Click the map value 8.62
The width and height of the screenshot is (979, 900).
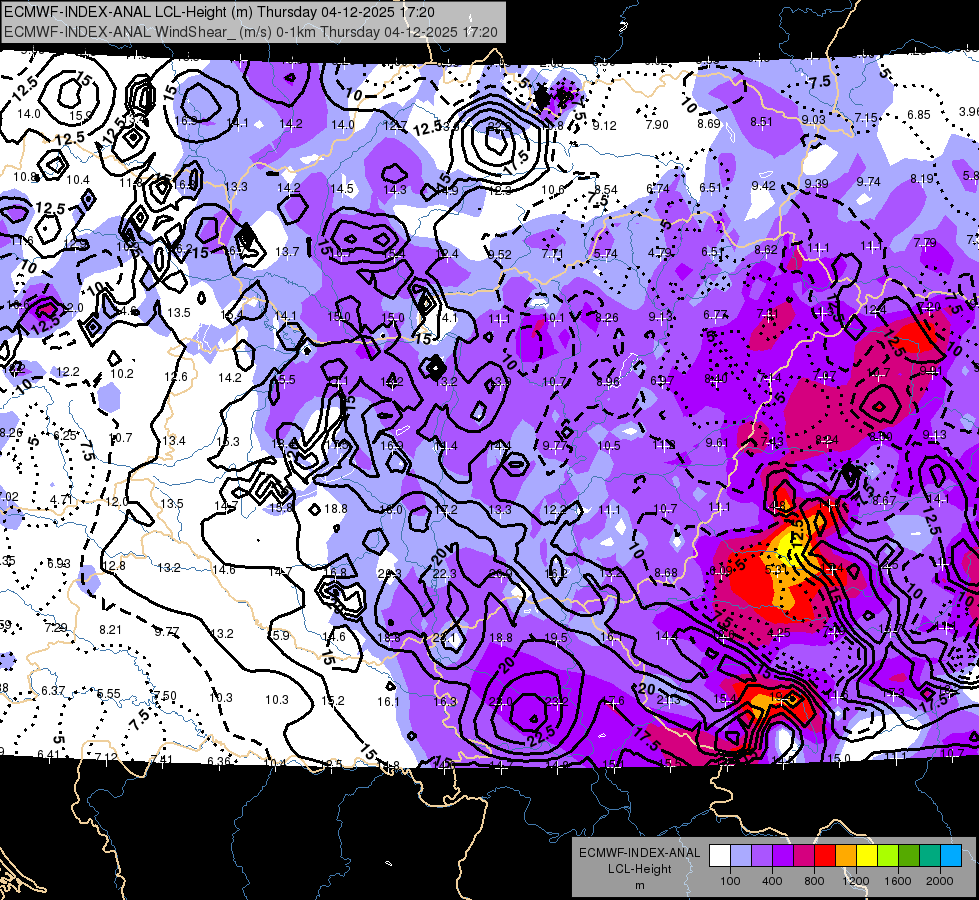(765, 250)
